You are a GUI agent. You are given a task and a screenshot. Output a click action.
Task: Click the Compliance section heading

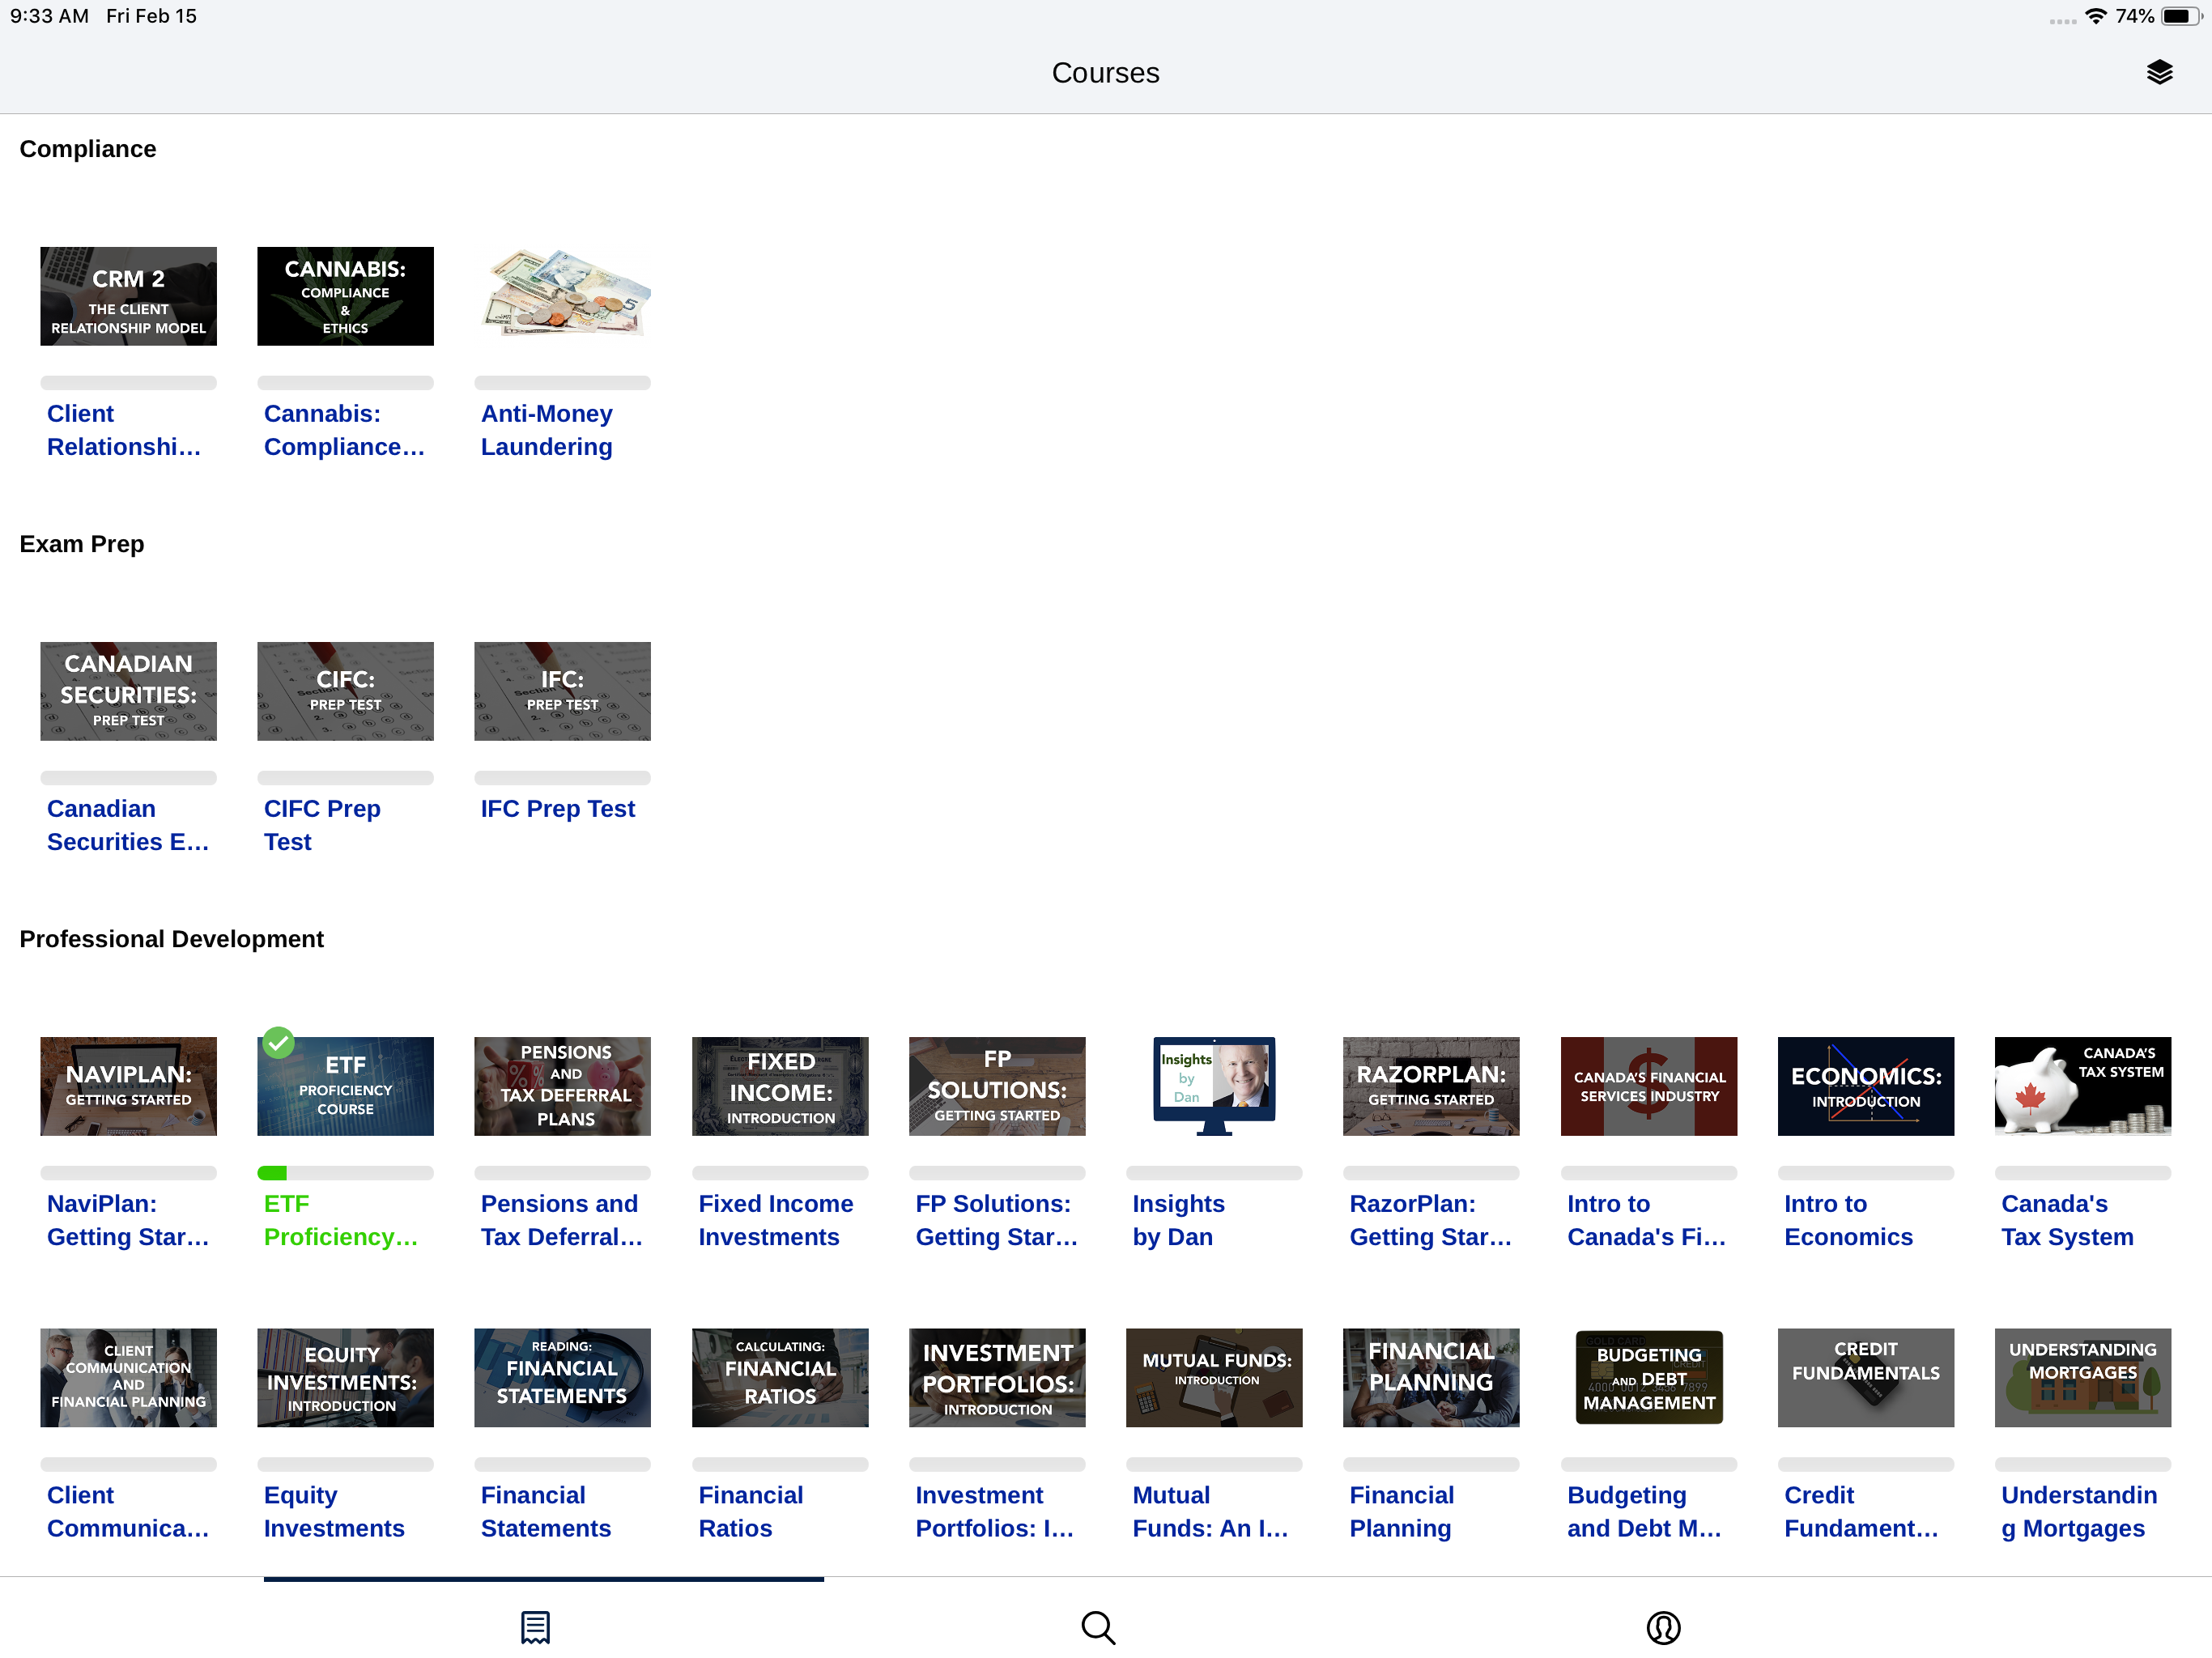88,149
